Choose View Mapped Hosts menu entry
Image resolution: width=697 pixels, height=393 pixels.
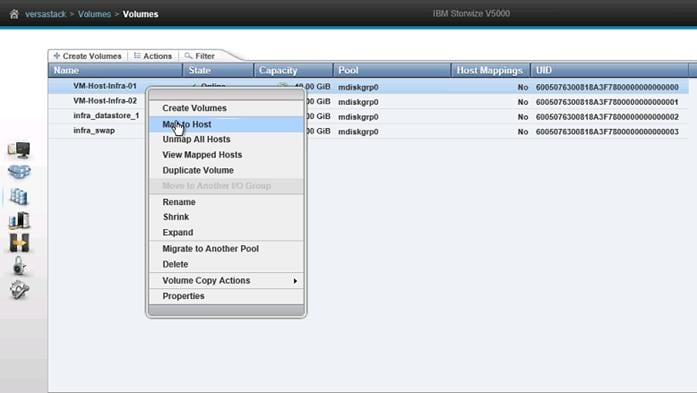(x=226, y=155)
